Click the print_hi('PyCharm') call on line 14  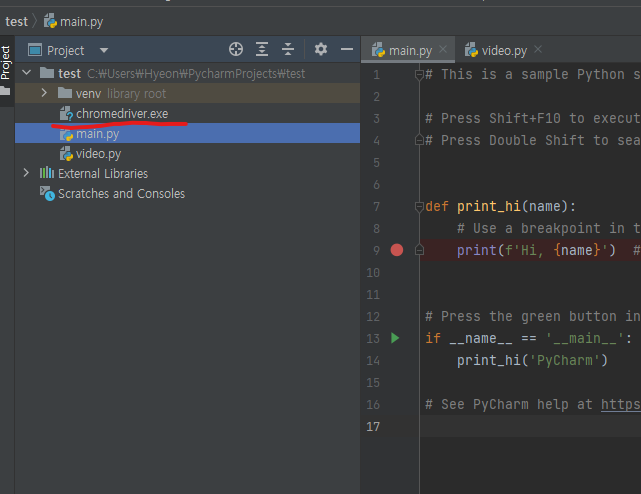pos(532,360)
